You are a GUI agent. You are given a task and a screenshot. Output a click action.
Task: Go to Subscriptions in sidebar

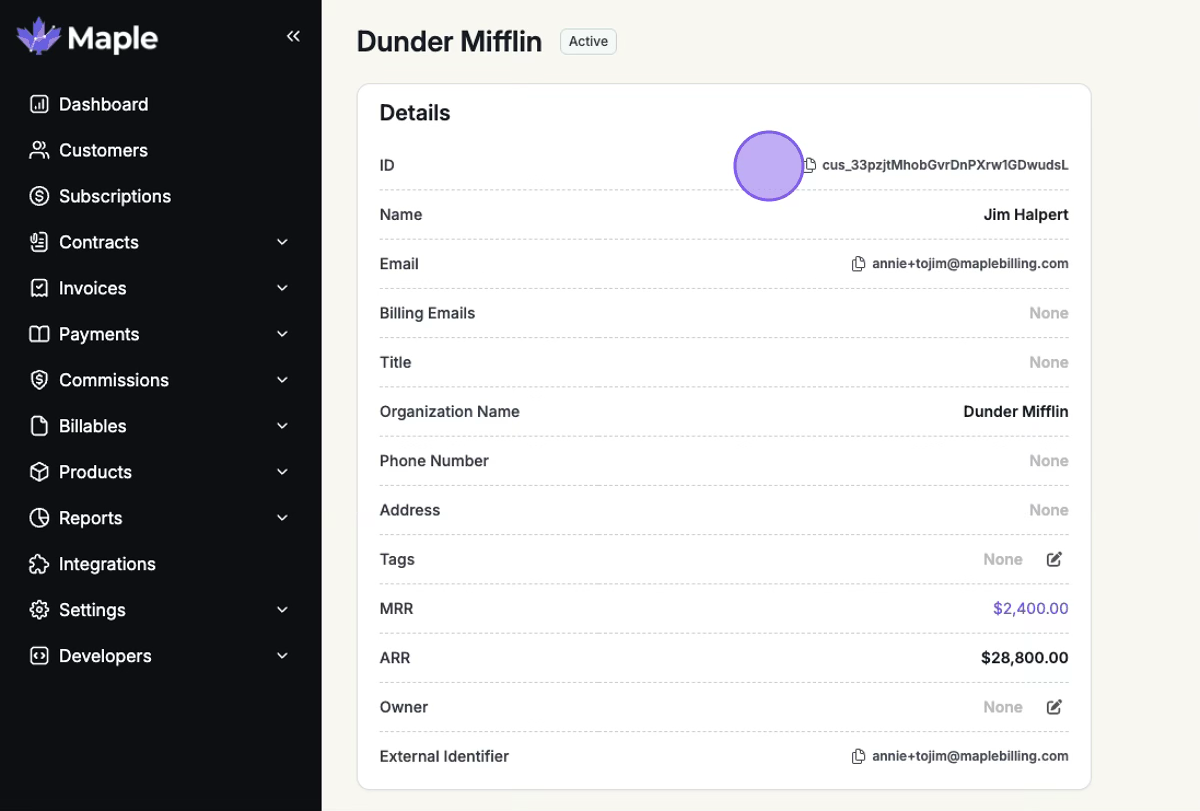[x=114, y=196]
